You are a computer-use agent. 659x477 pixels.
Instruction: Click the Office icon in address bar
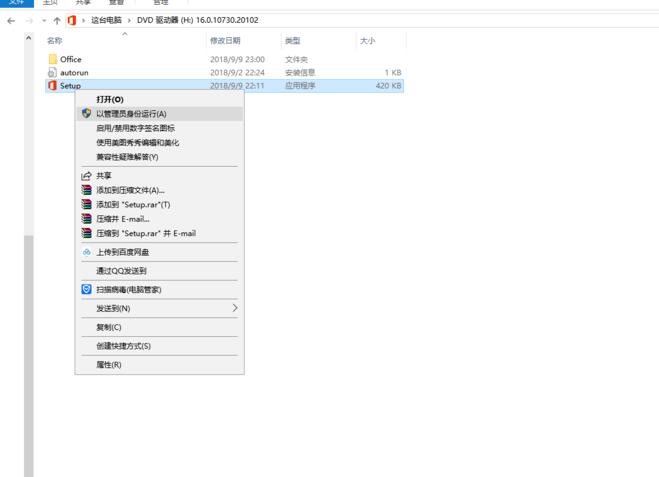tap(72, 20)
